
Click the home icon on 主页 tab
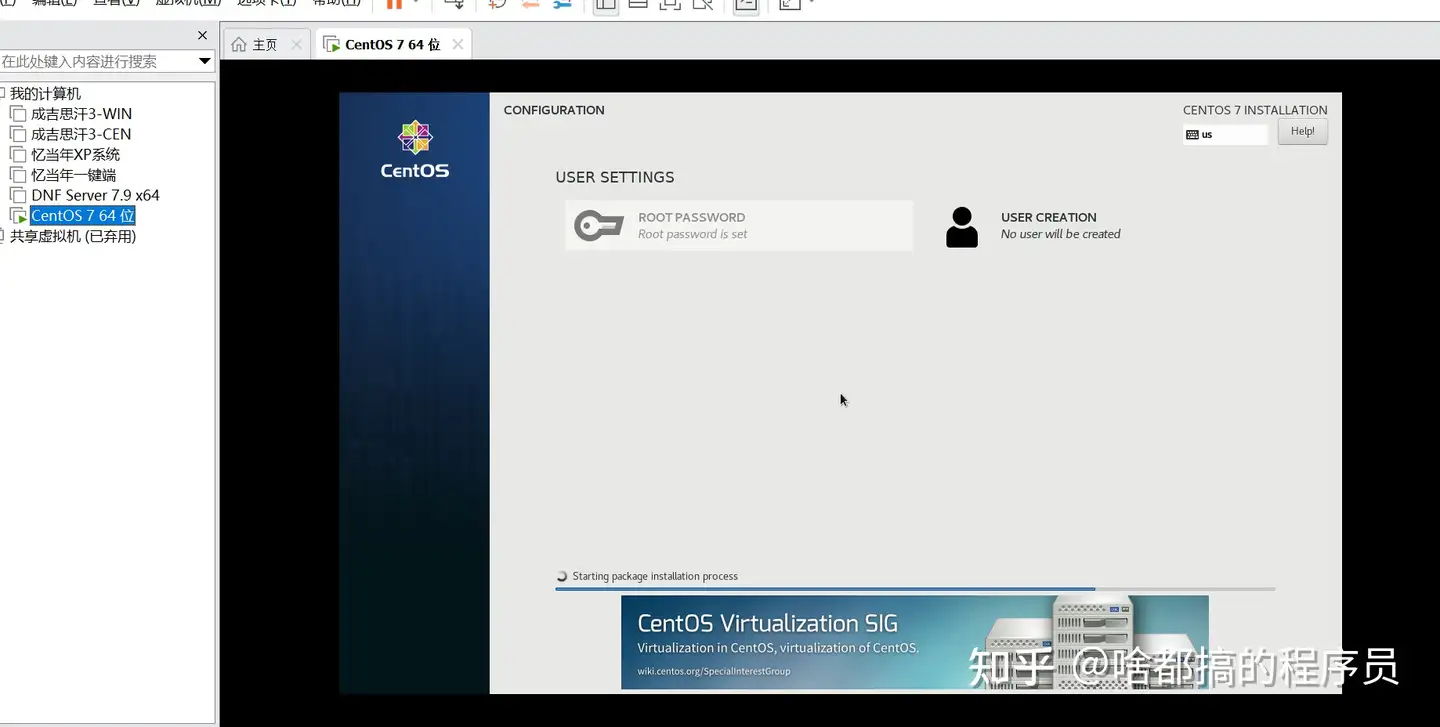tap(238, 45)
